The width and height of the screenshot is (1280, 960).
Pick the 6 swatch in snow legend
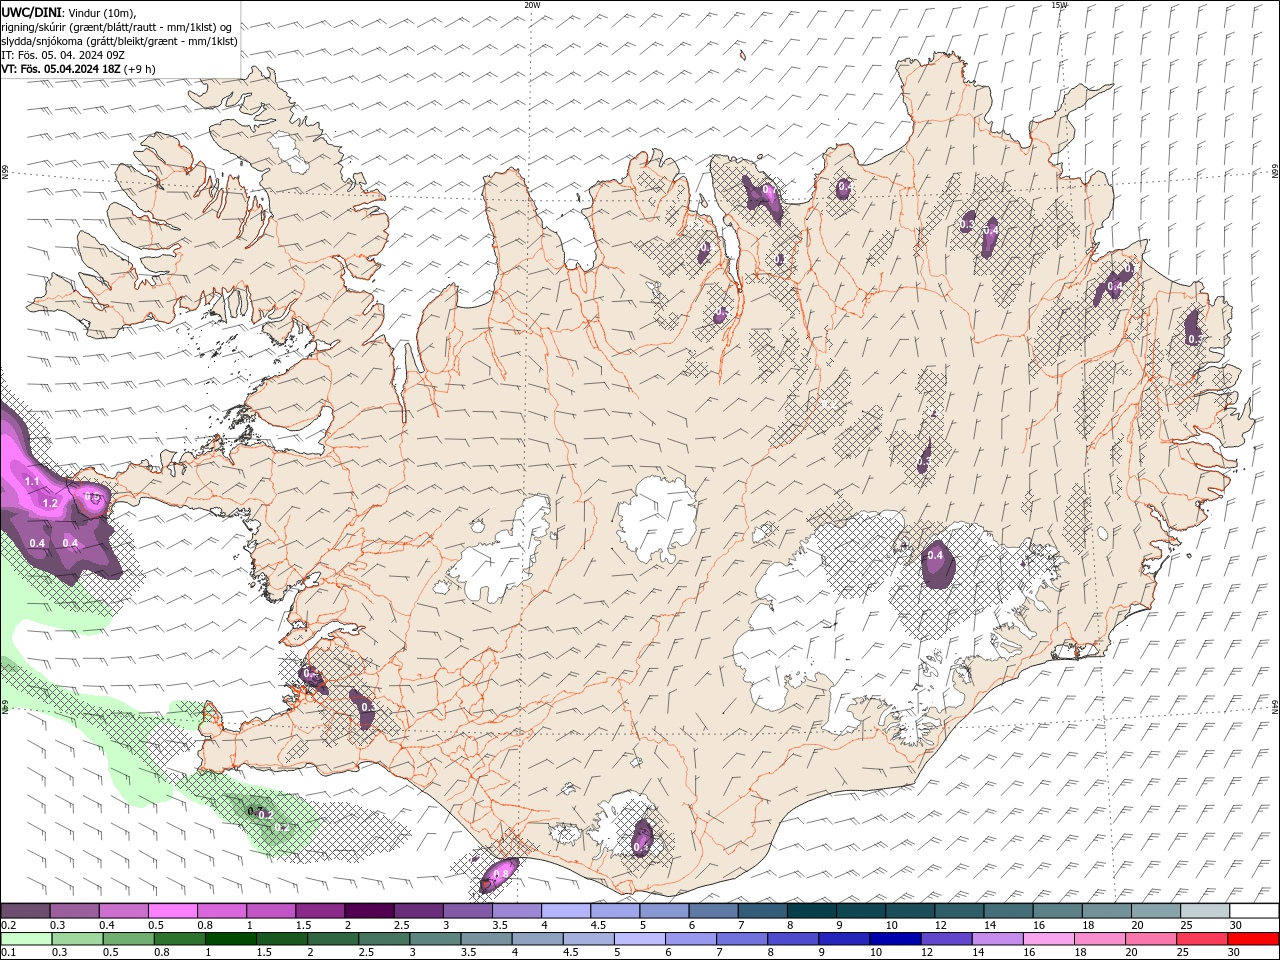coord(713,911)
